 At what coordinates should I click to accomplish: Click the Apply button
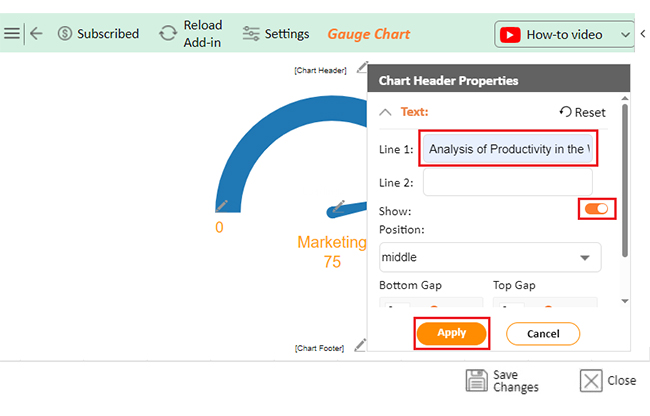(x=451, y=334)
